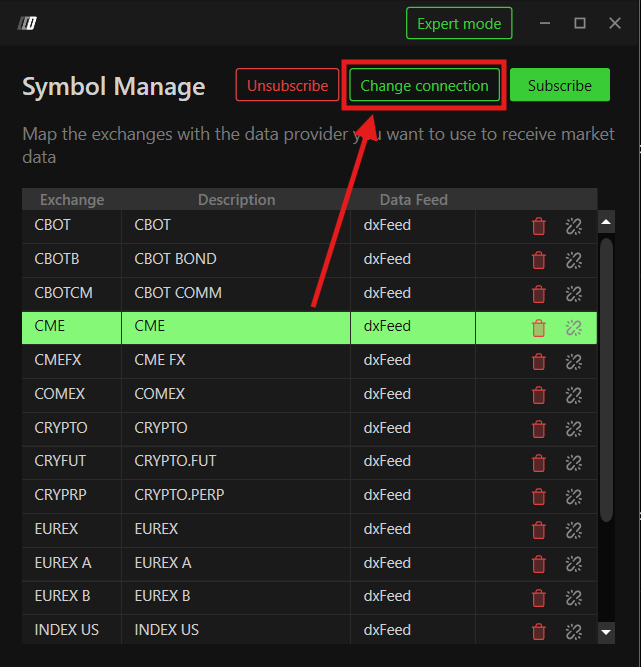This screenshot has height=667, width=641.
Task: Click dxFeed in the CRYPTO row
Action: point(387,428)
